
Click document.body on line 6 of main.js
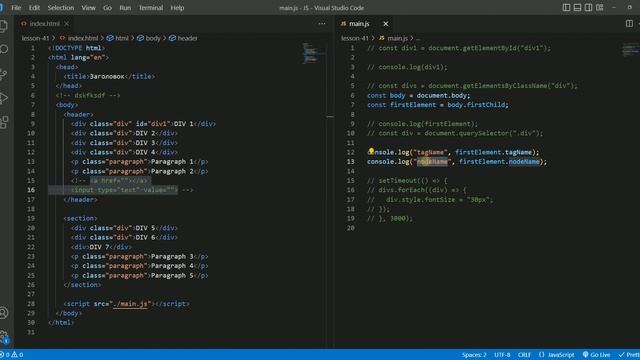click(443, 96)
